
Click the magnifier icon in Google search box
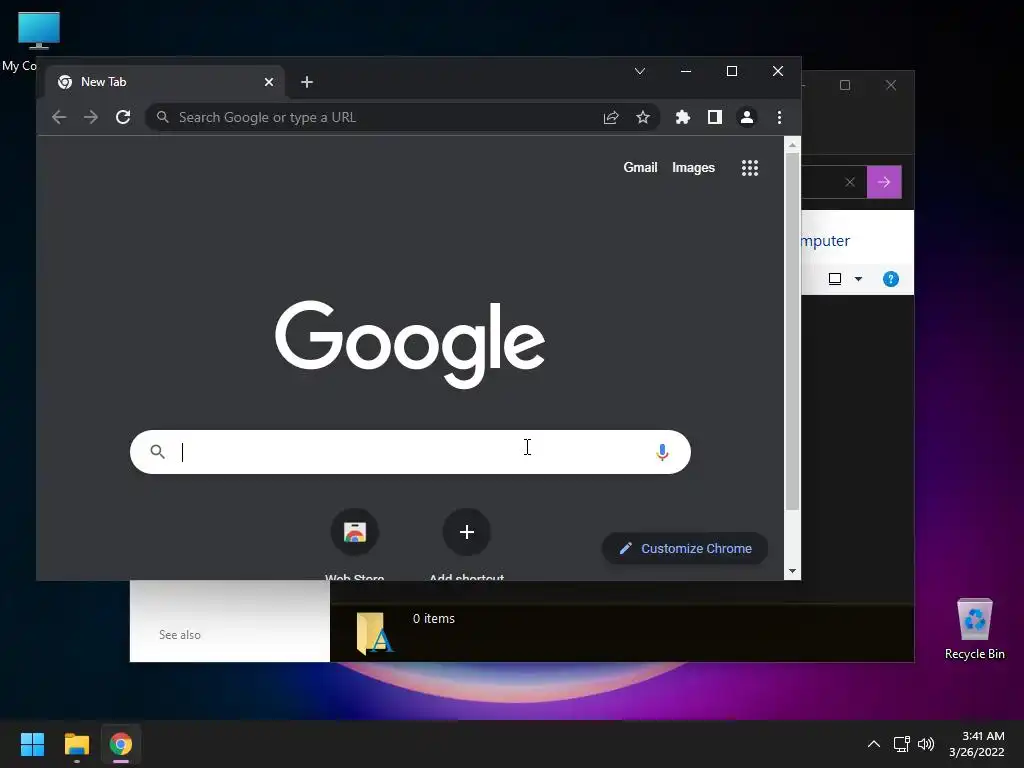coord(157,451)
